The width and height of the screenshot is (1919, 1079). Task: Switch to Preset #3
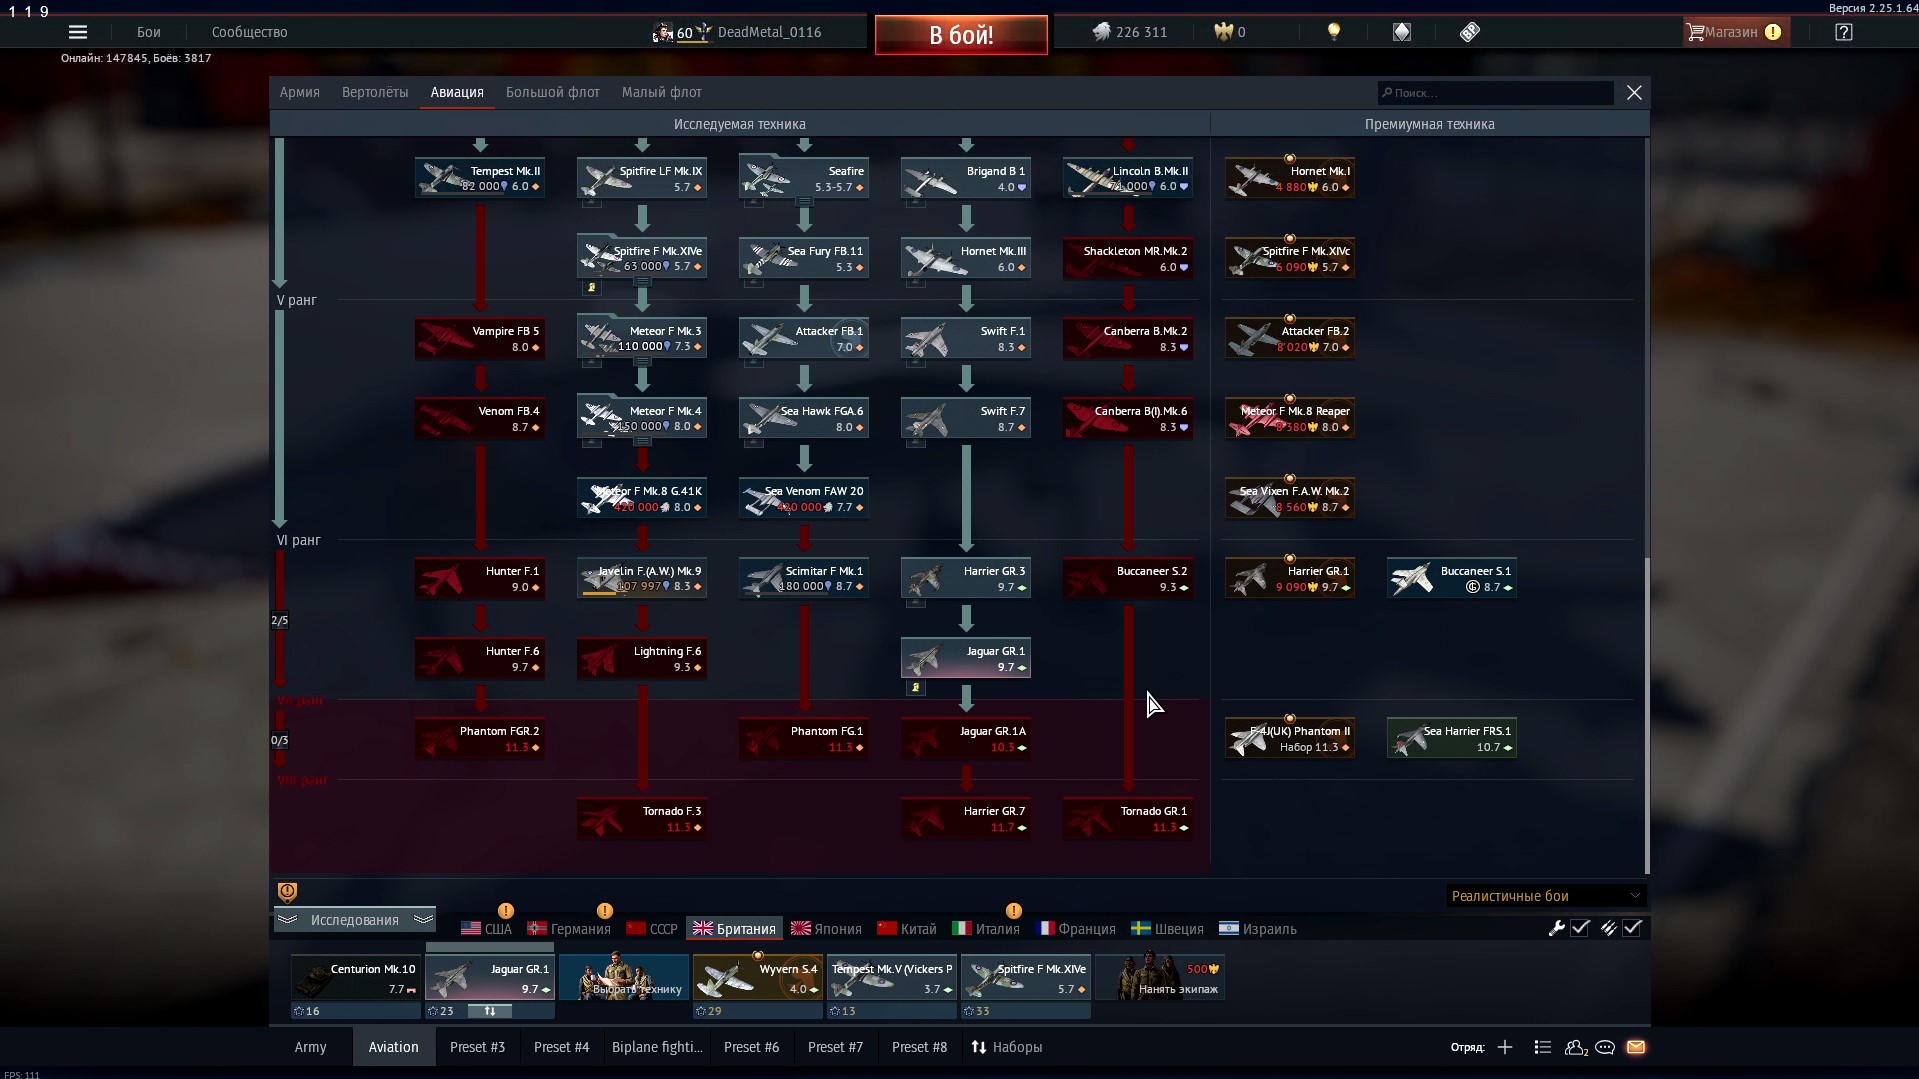[x=477, y=1047]
